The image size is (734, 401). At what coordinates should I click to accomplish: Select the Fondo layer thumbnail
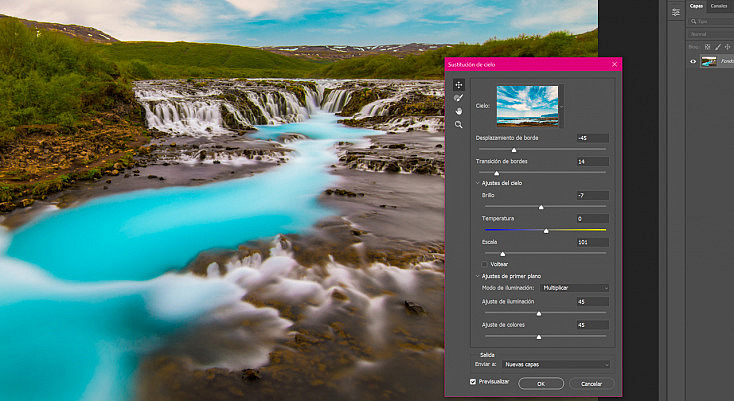click(x=709, y=61)
